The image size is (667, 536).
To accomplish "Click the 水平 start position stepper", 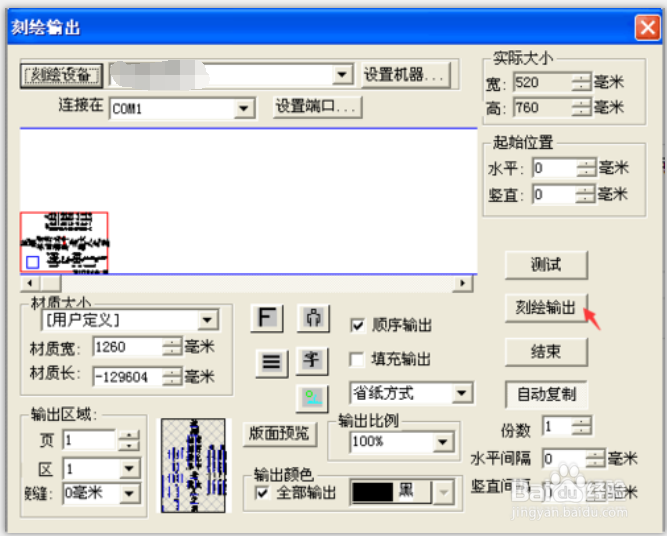I will coord(587,168).
